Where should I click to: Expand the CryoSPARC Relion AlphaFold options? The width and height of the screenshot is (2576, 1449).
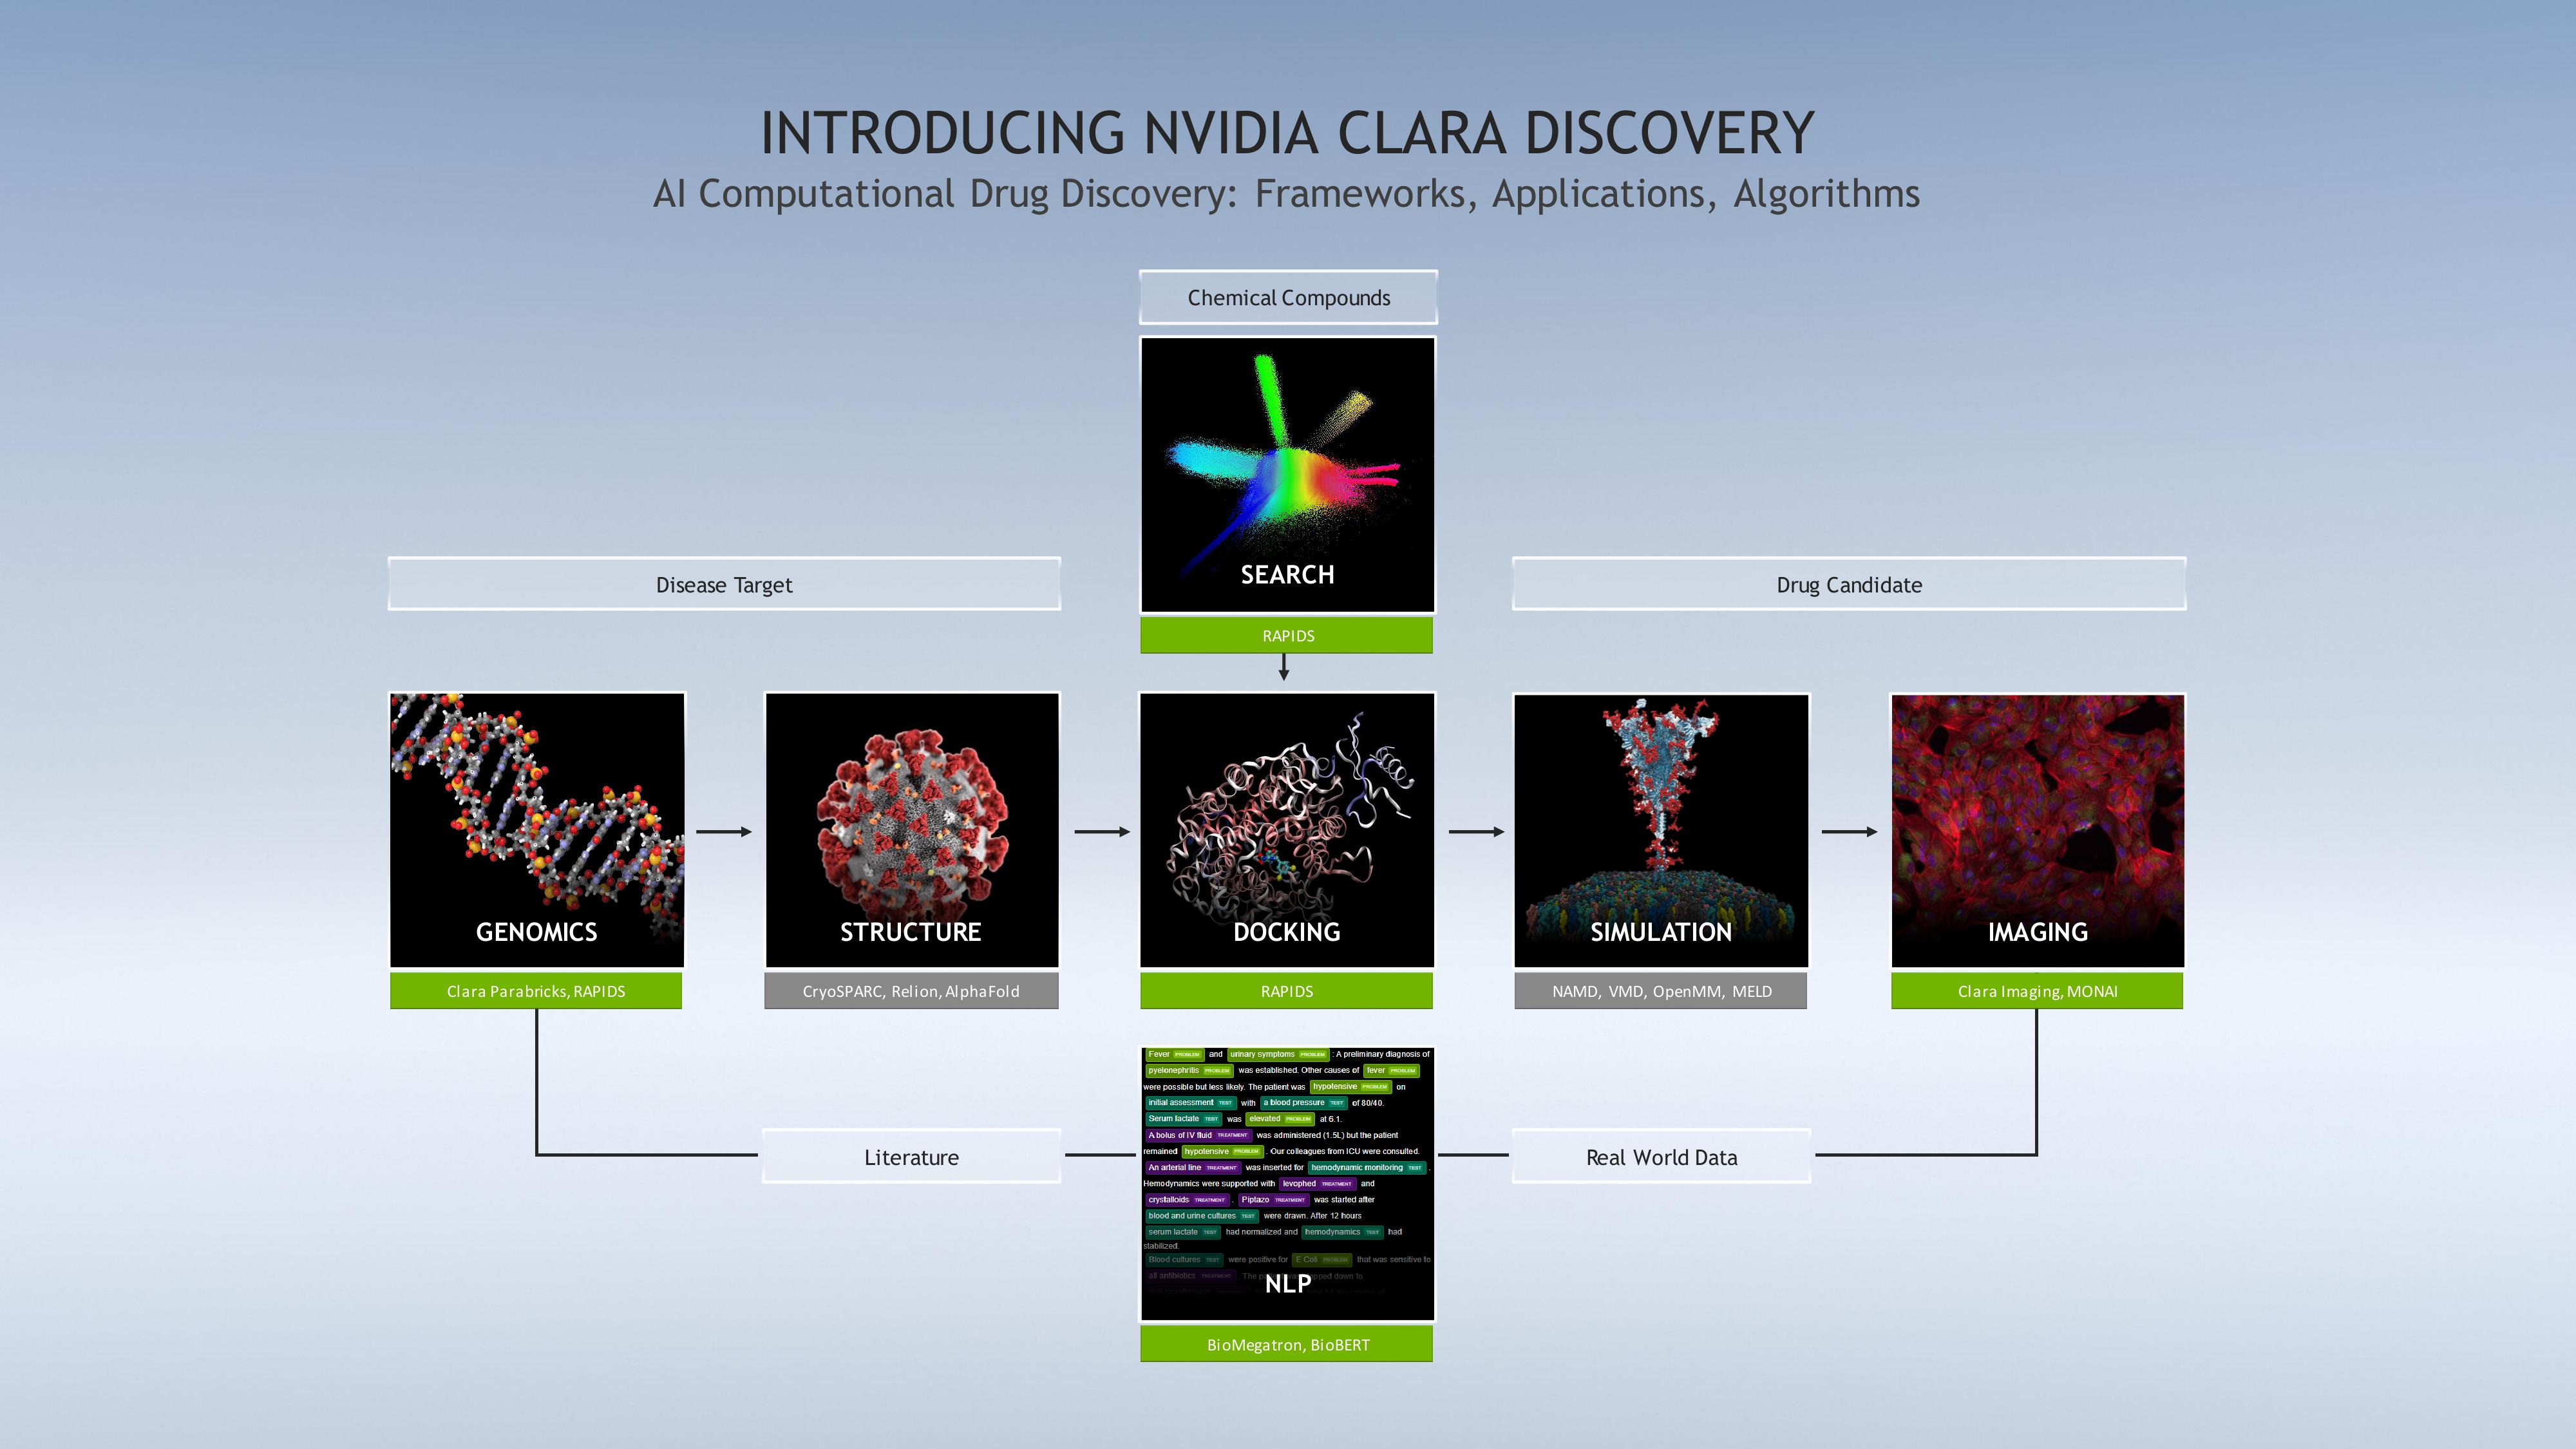point(909,990)
